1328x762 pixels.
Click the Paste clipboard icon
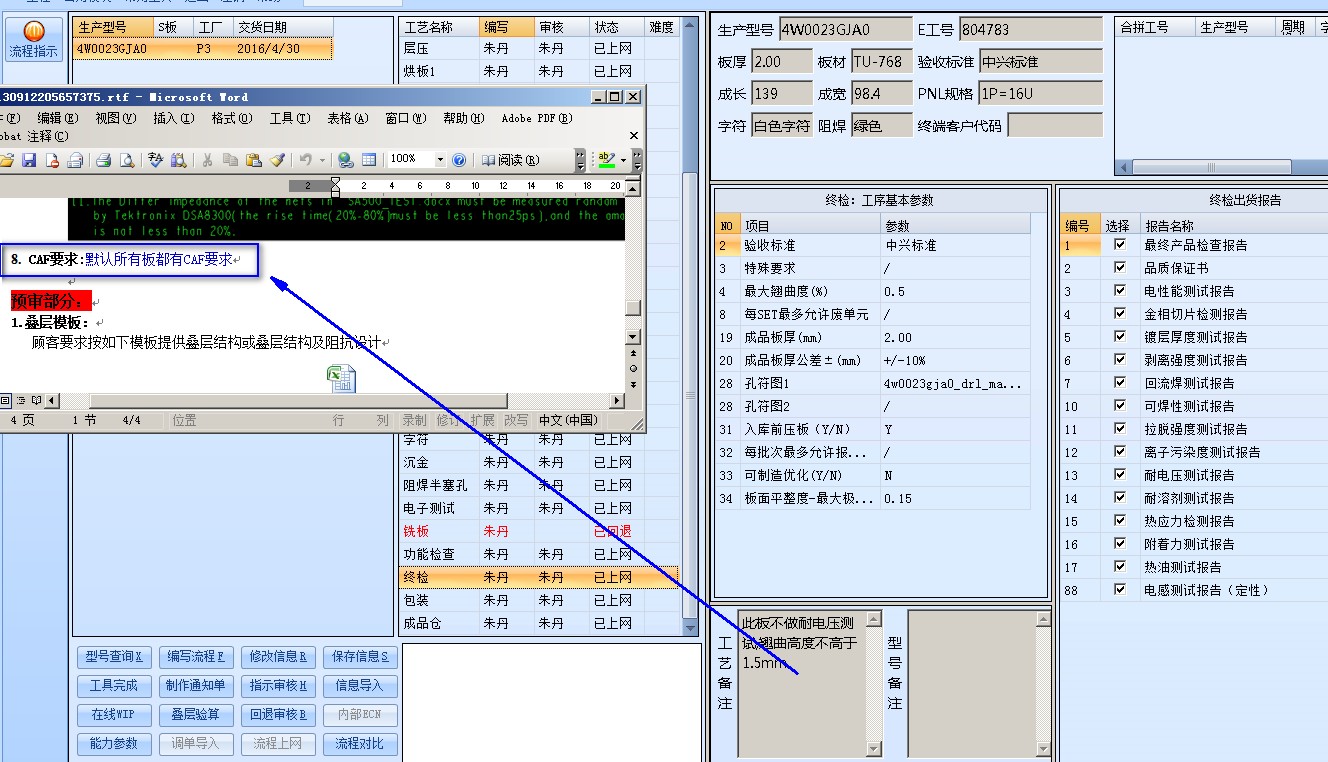click(x=253, y=160)
